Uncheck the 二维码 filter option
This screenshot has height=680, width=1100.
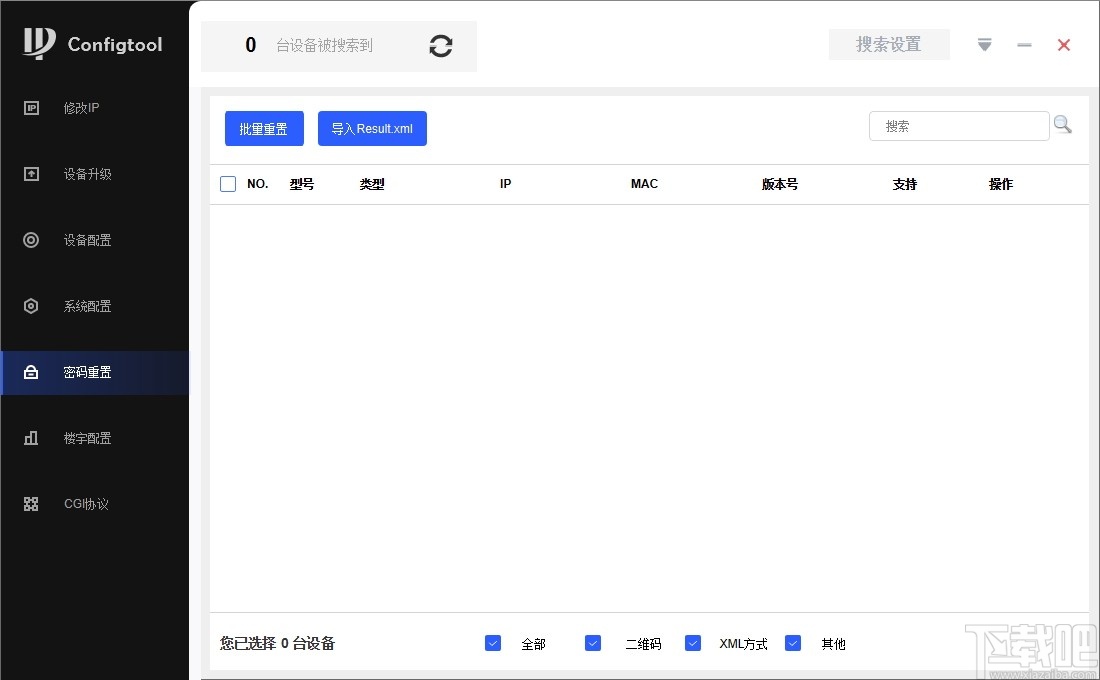593,643
